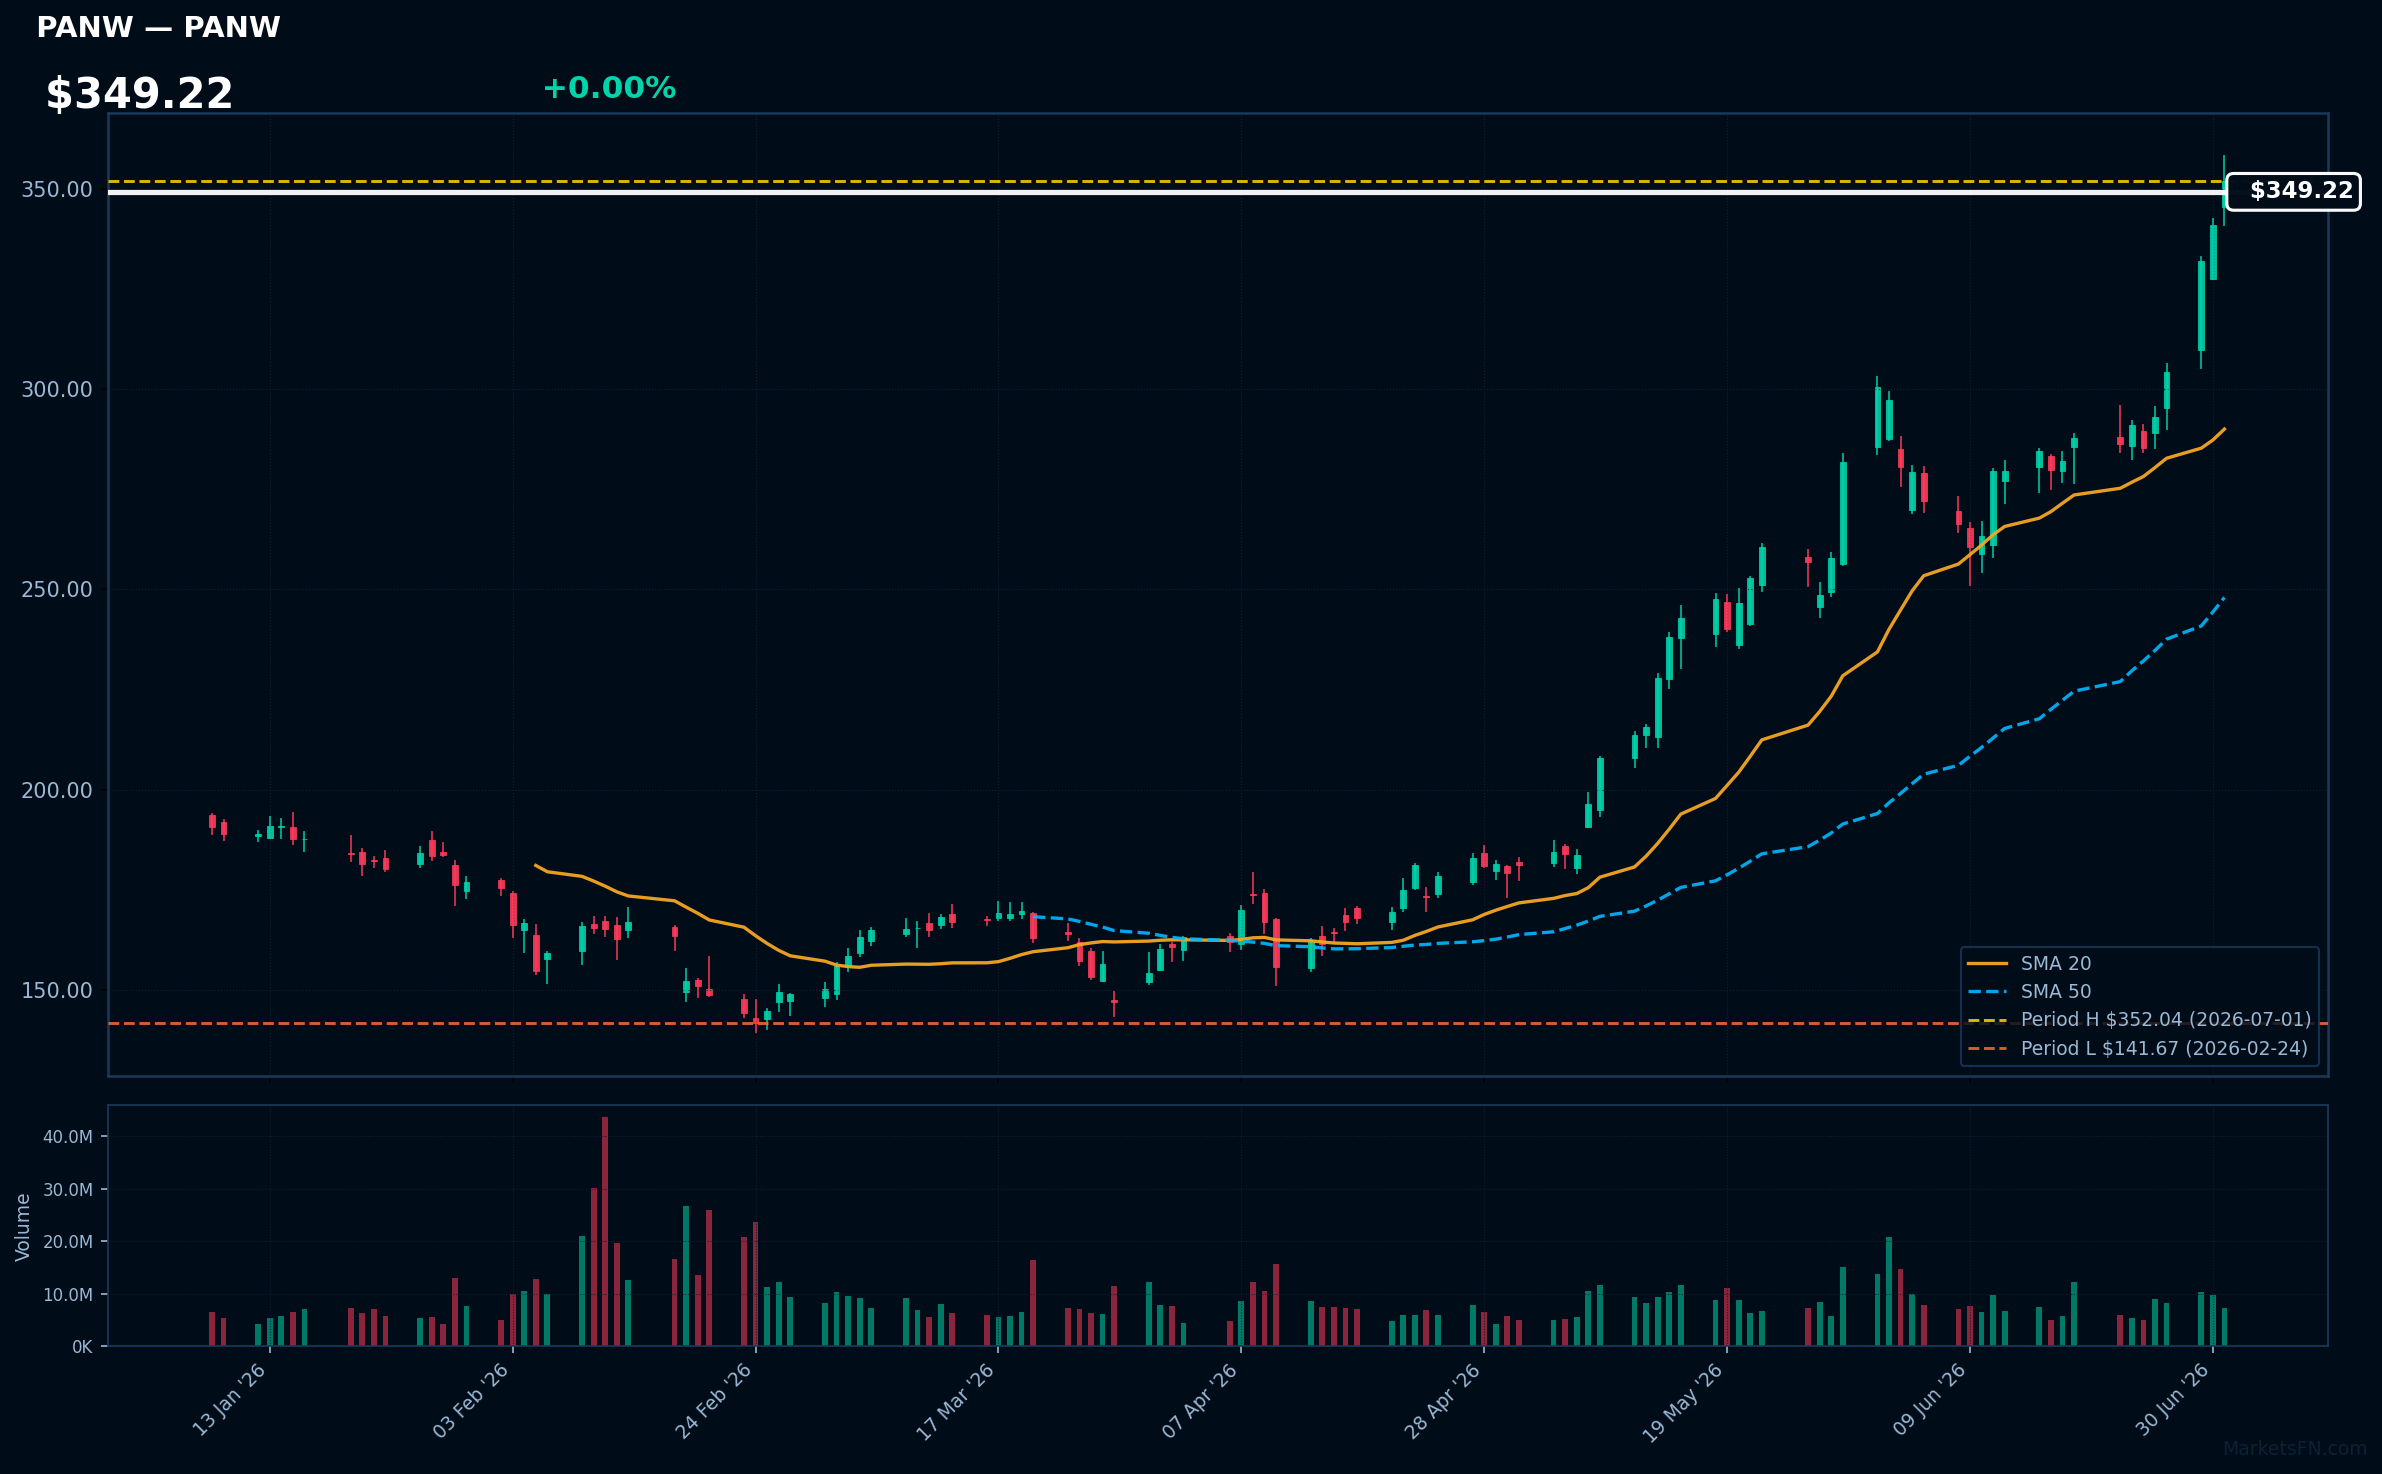
Task: Click the 250.00 price axis label
Action: [57, 590]
